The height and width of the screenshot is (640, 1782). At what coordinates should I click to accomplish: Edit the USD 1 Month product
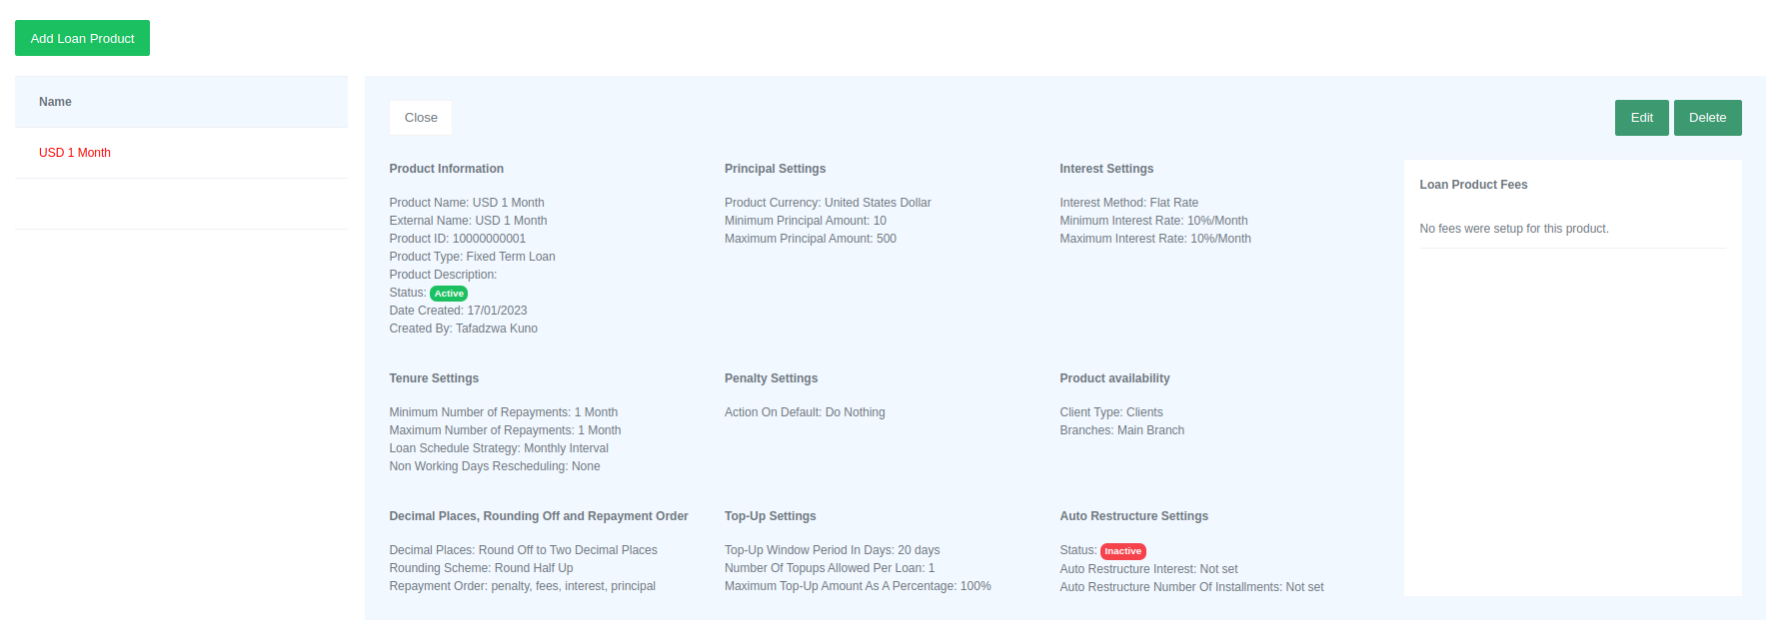(x=1641, y=118)
